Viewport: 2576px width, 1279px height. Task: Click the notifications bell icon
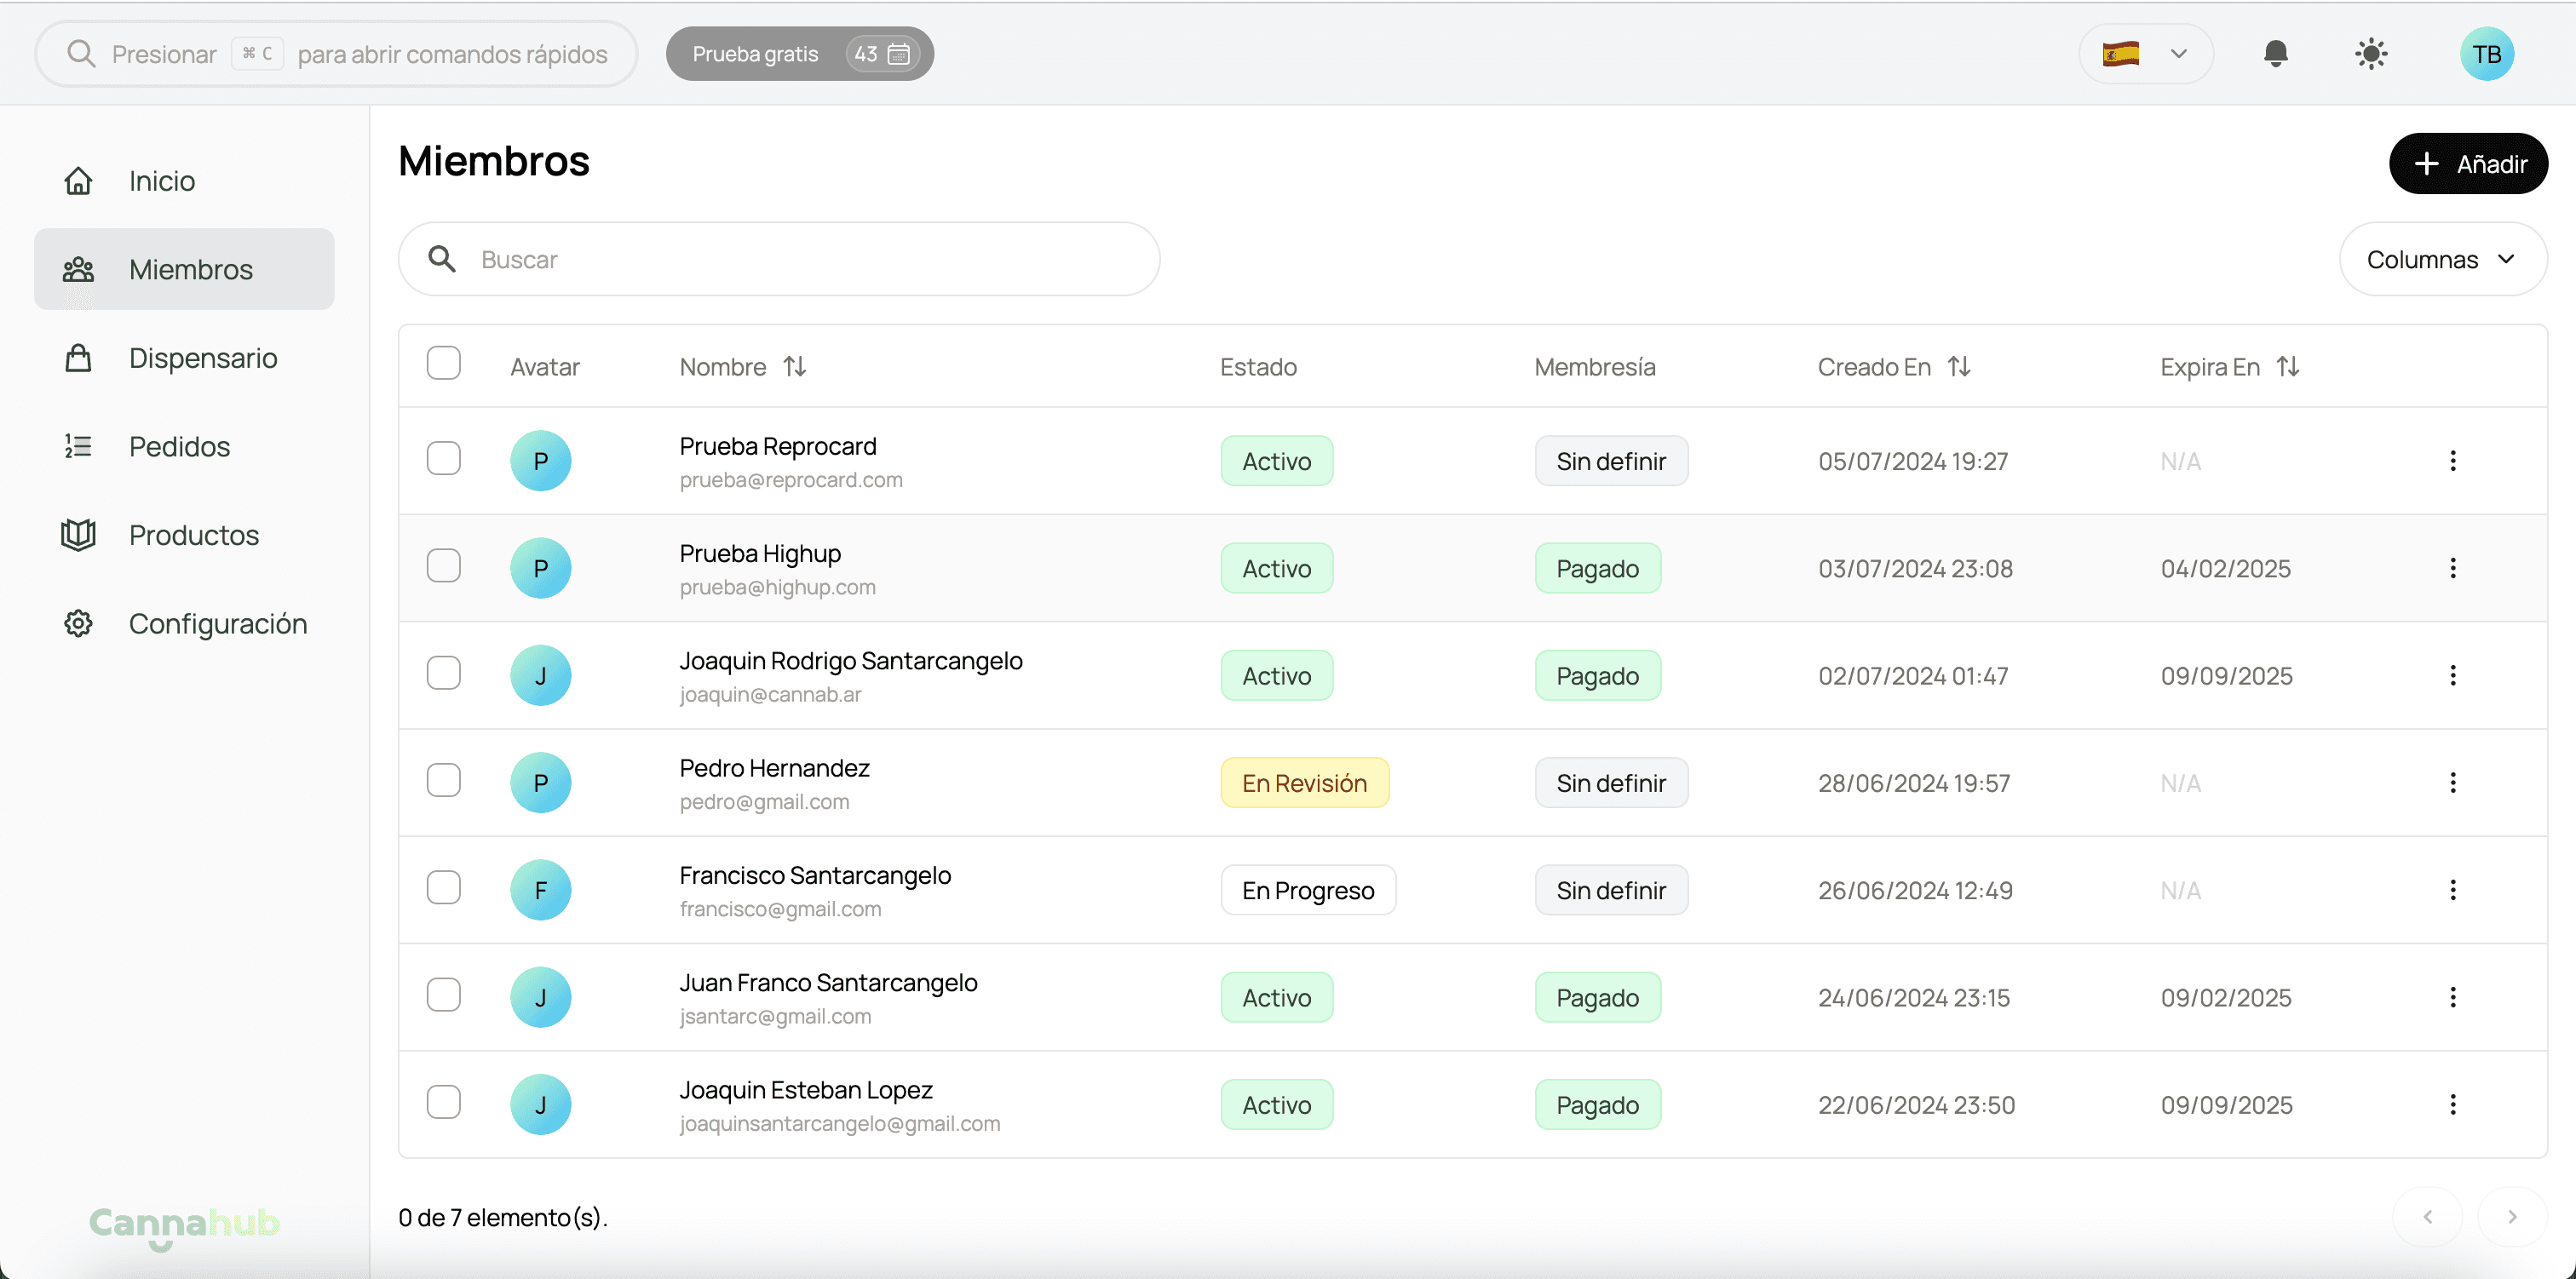coord(2275,54)
